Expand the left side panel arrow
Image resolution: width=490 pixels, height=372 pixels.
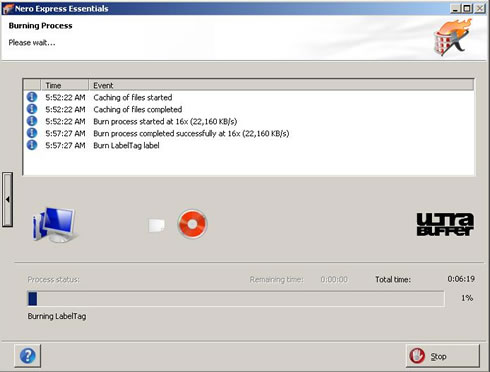coord(7,199)
